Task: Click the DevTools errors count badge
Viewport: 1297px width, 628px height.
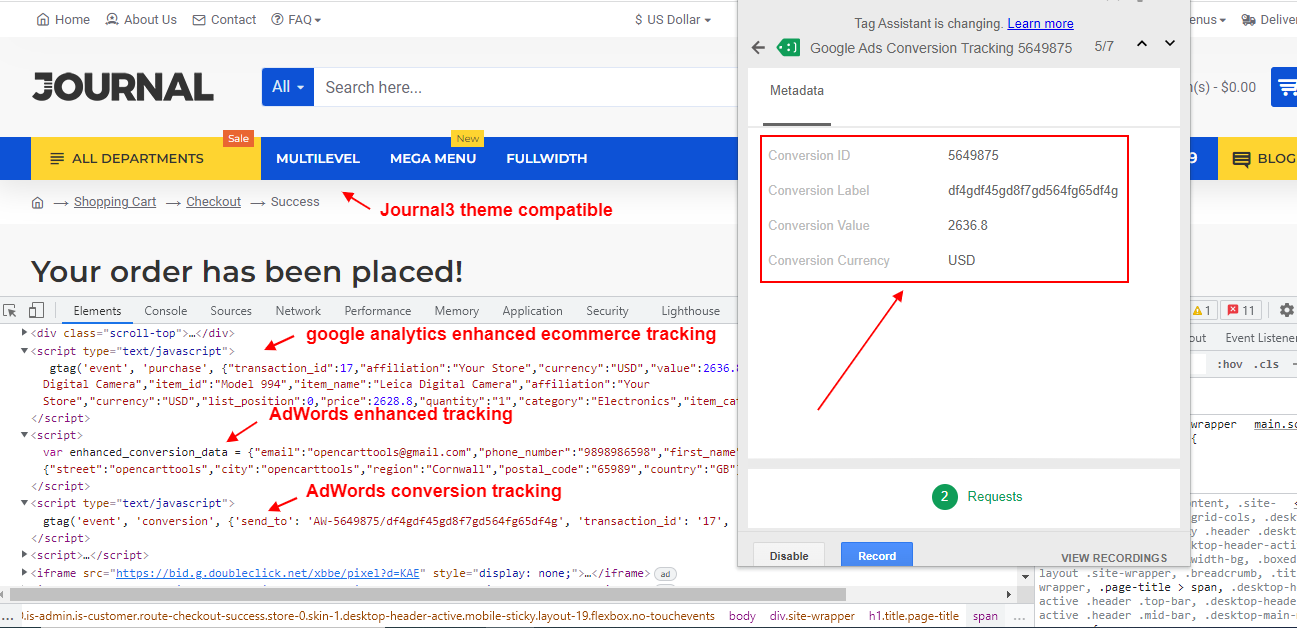Action: click(1243, 310)
